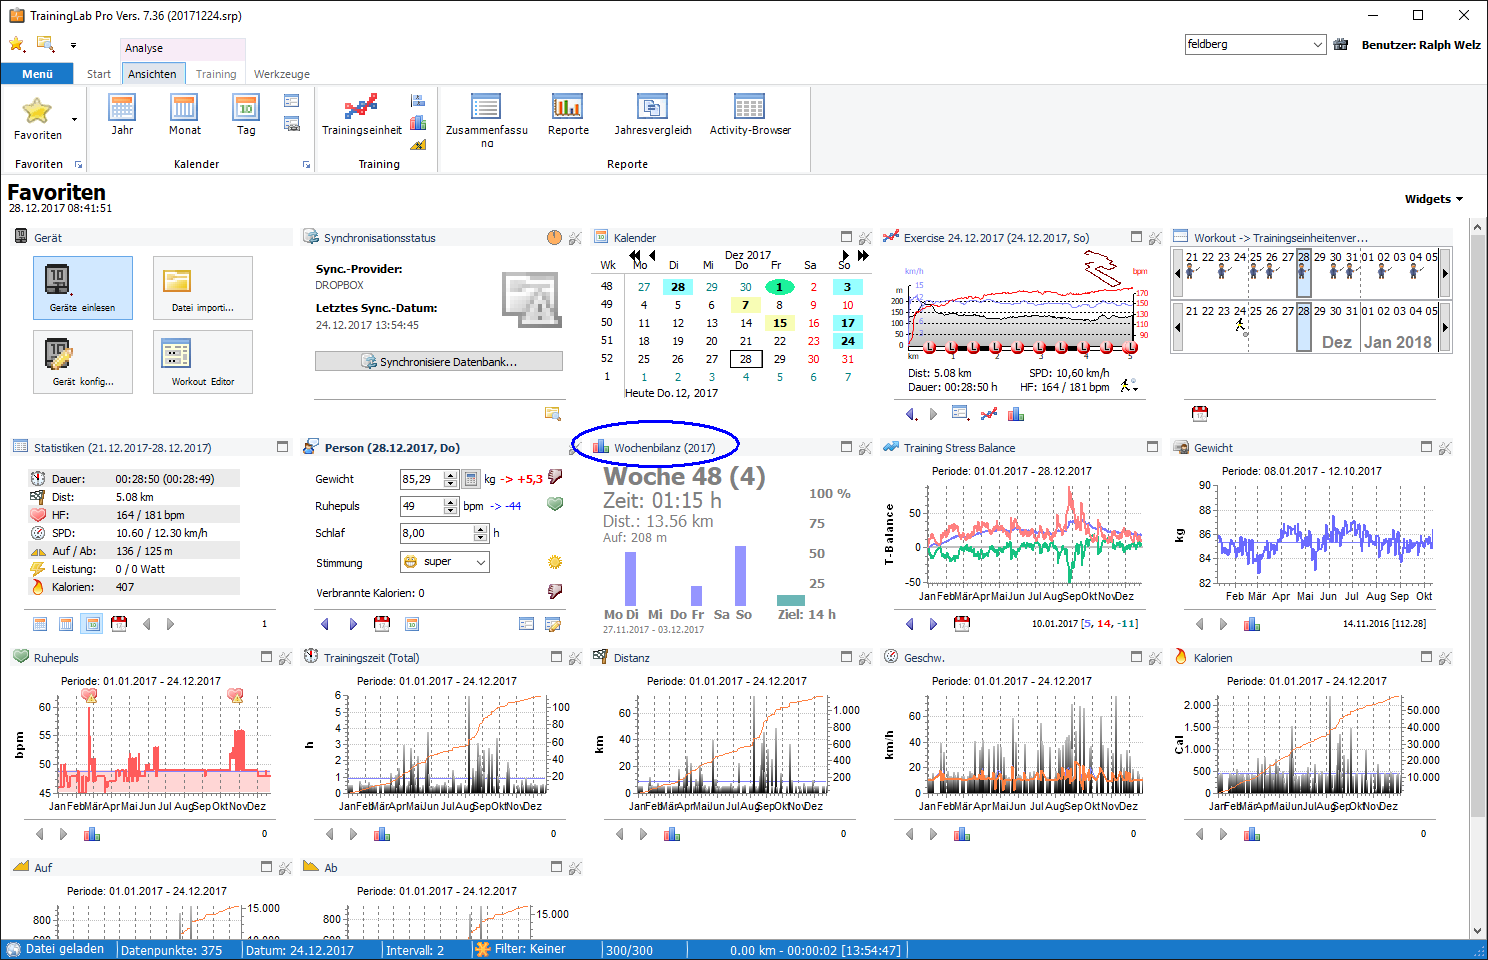Click the bar chart icon under Ruhepuls chart
The width and height of the screenshot is (1488, 960).
click(92, 834)
